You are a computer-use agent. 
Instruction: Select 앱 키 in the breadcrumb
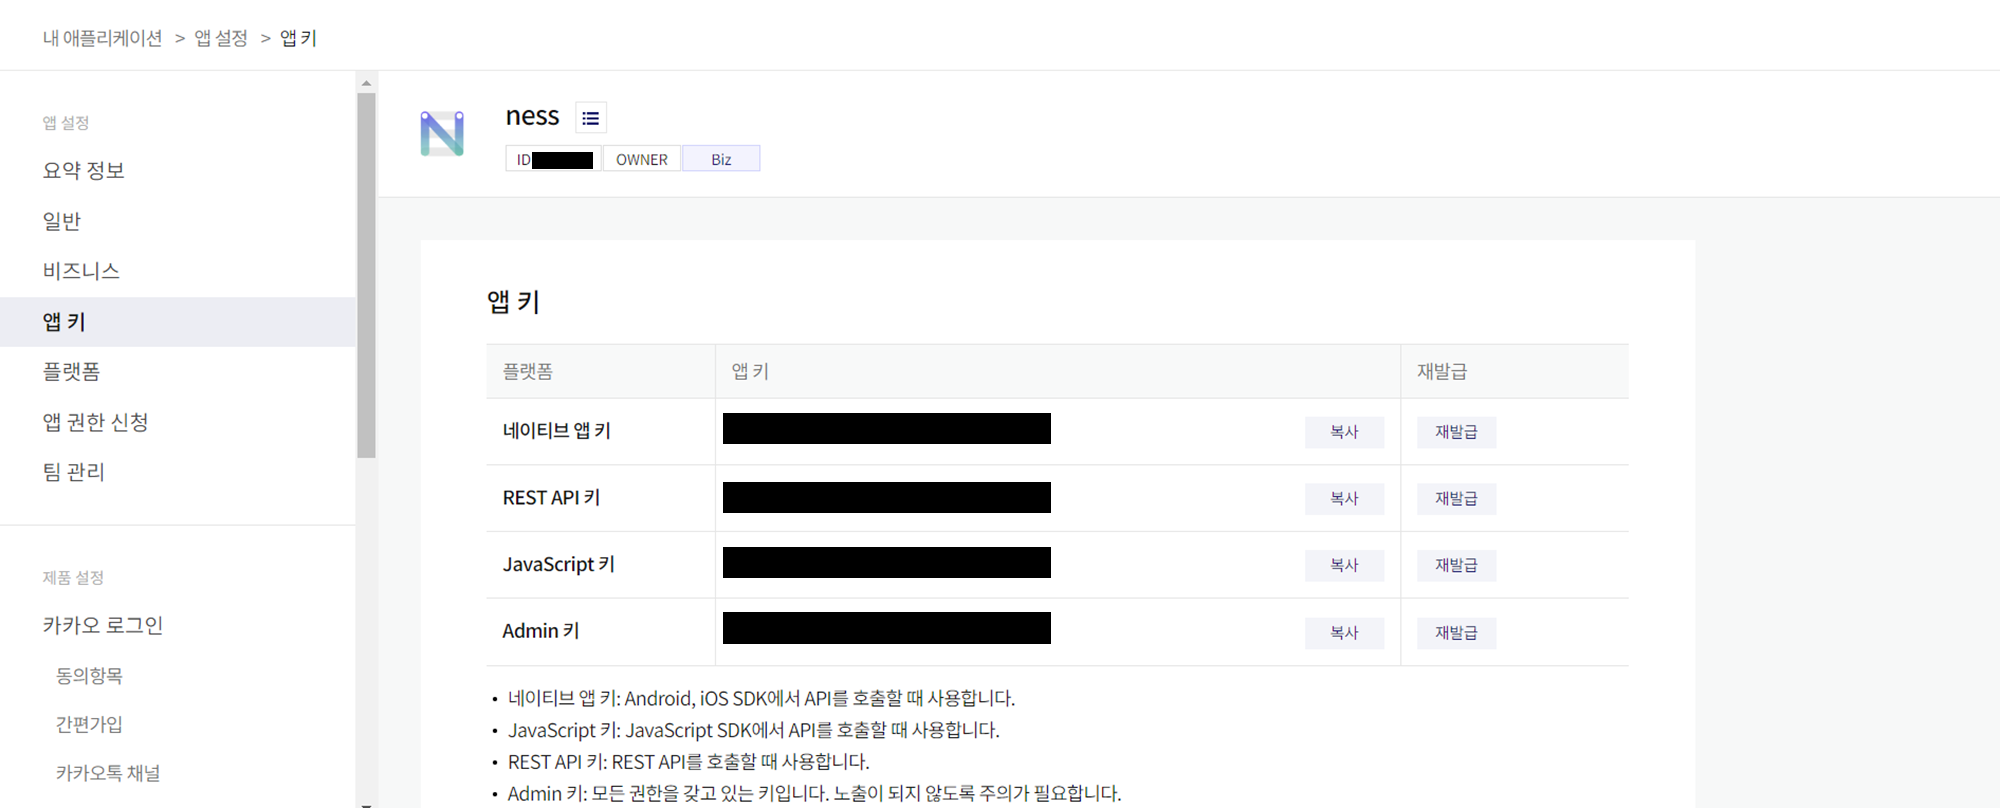pyautogui.click(x=298, y=38)
